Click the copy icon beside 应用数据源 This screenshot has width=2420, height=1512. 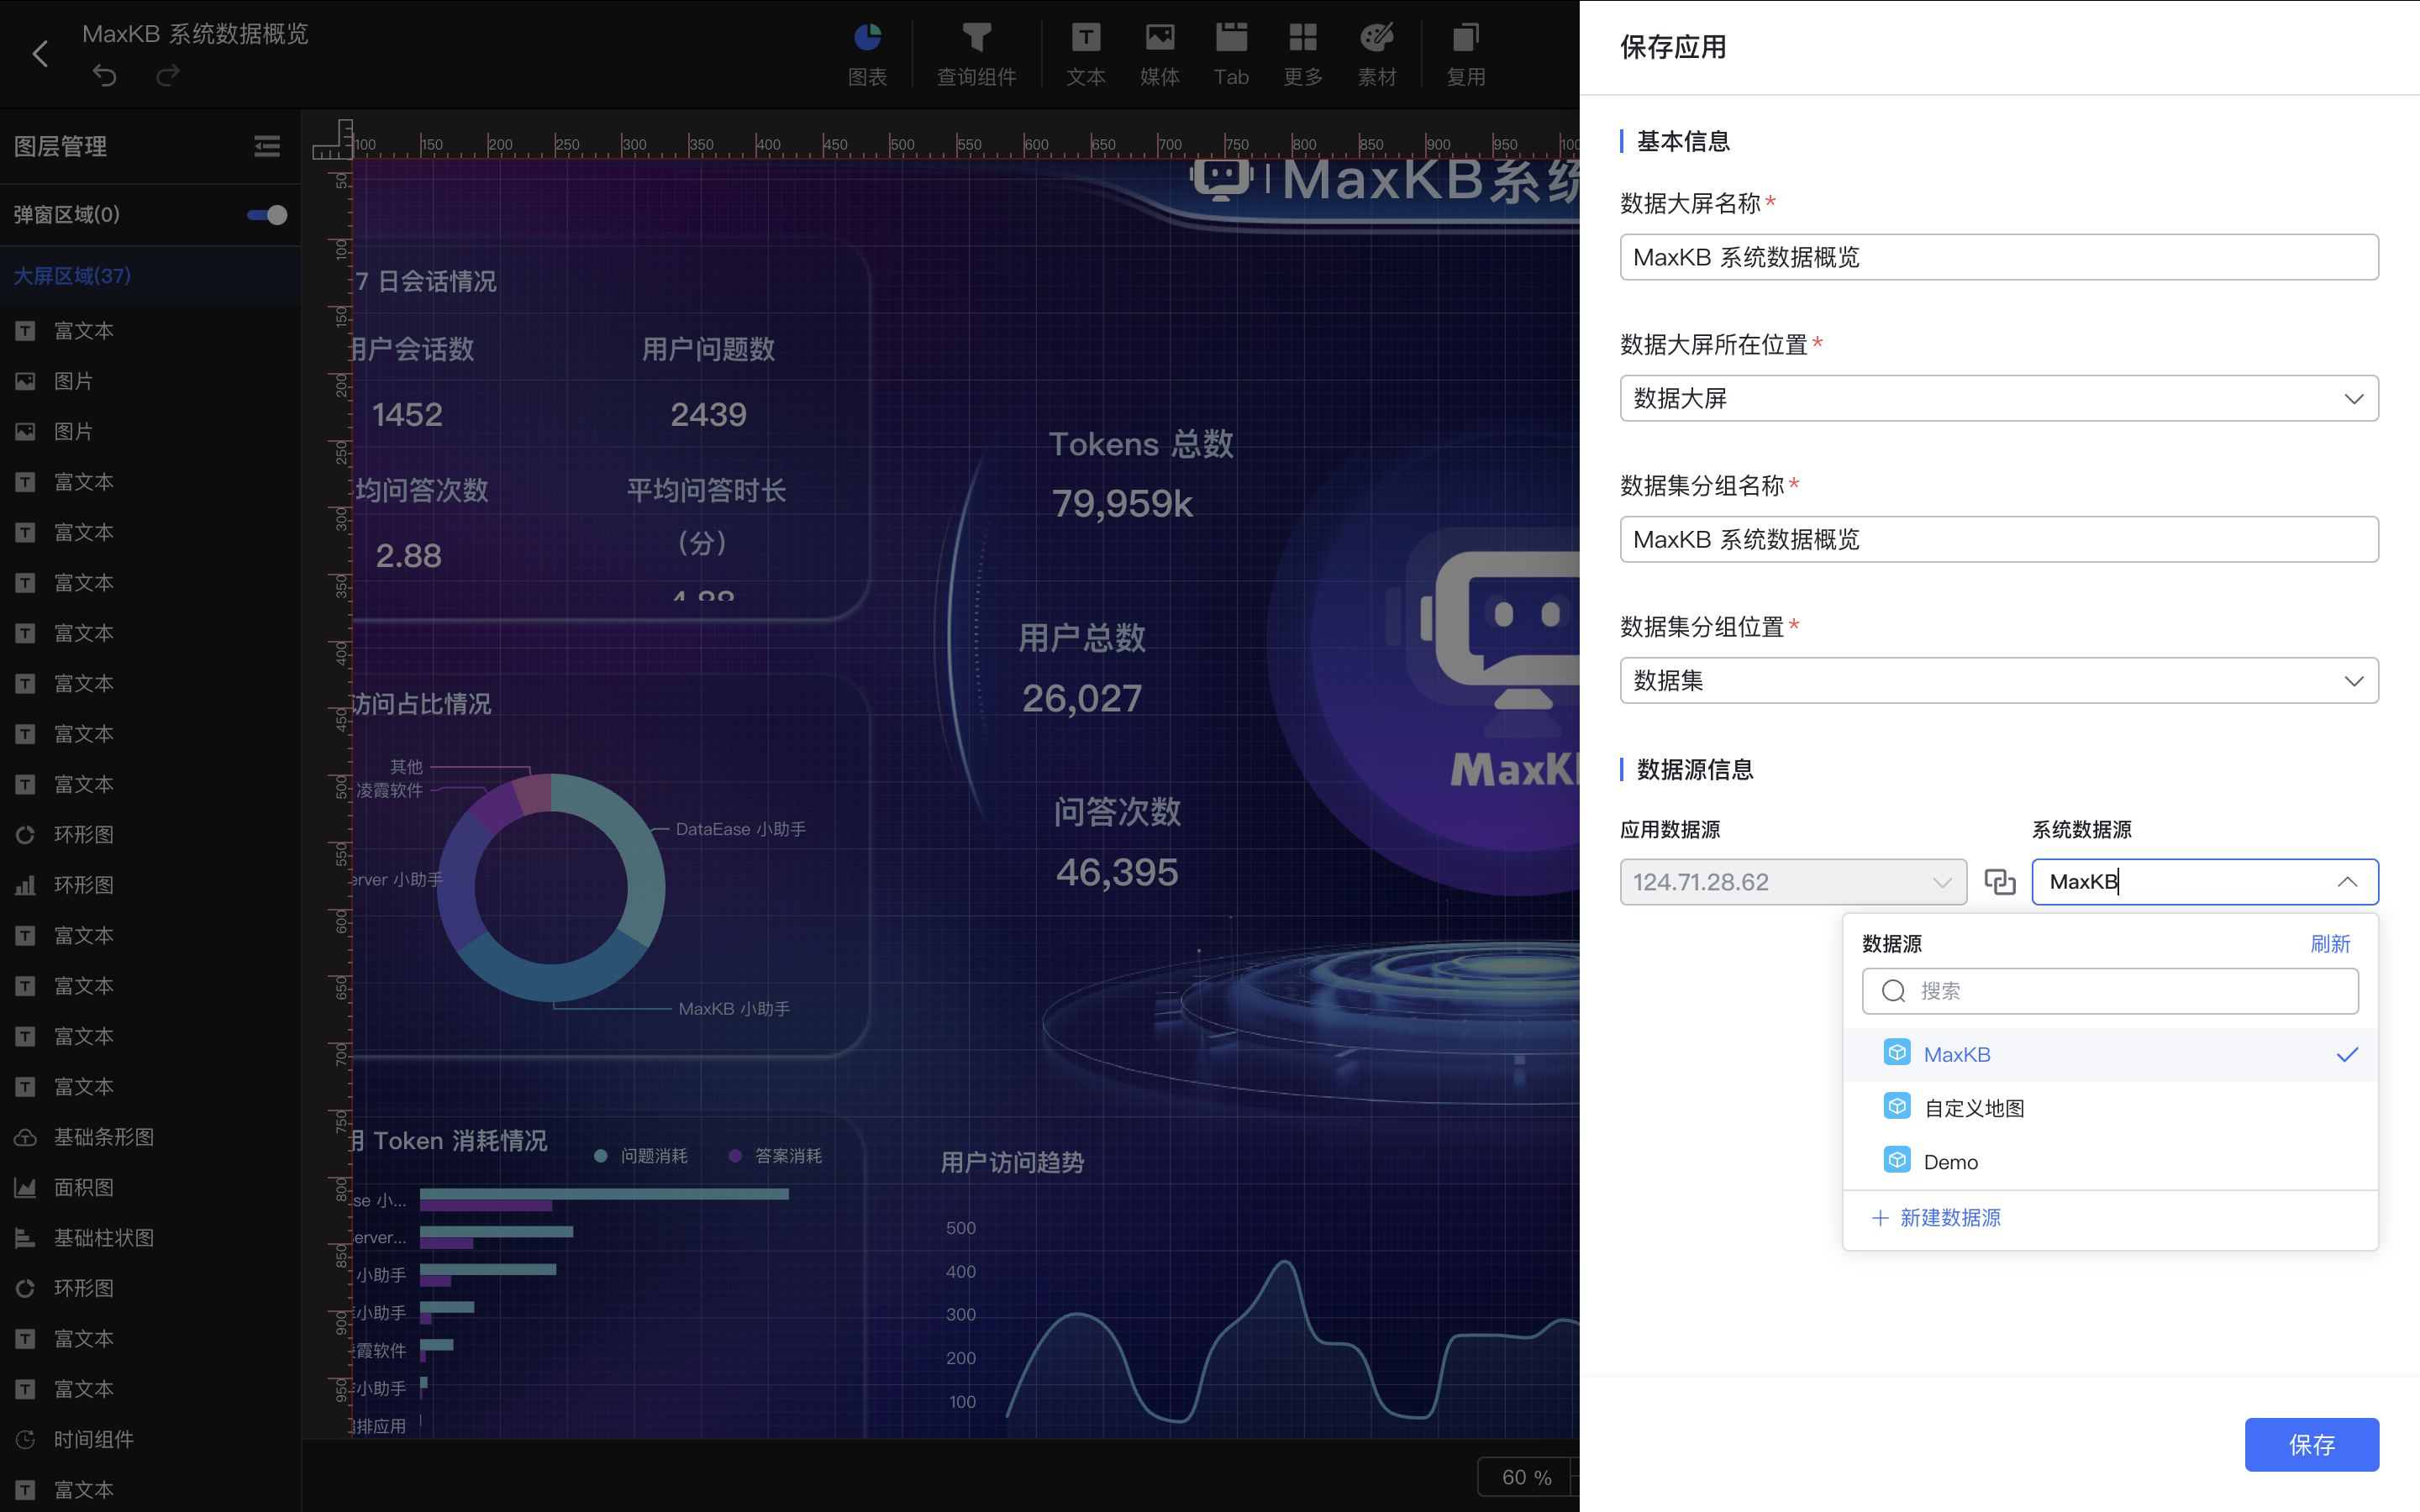point(2001,881)
